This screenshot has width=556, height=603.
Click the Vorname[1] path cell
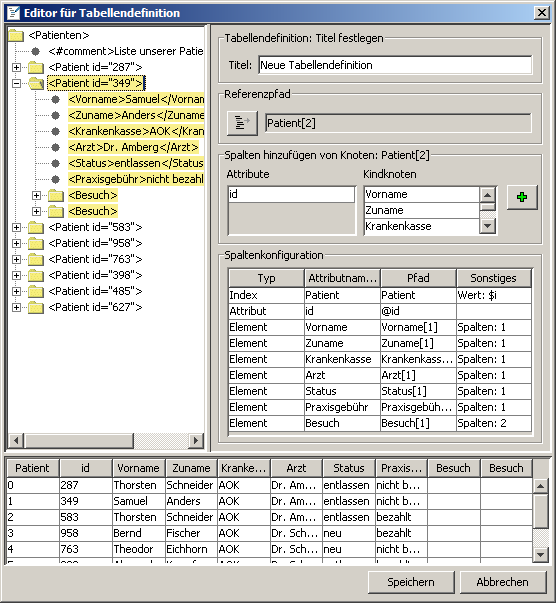(418, 327)
